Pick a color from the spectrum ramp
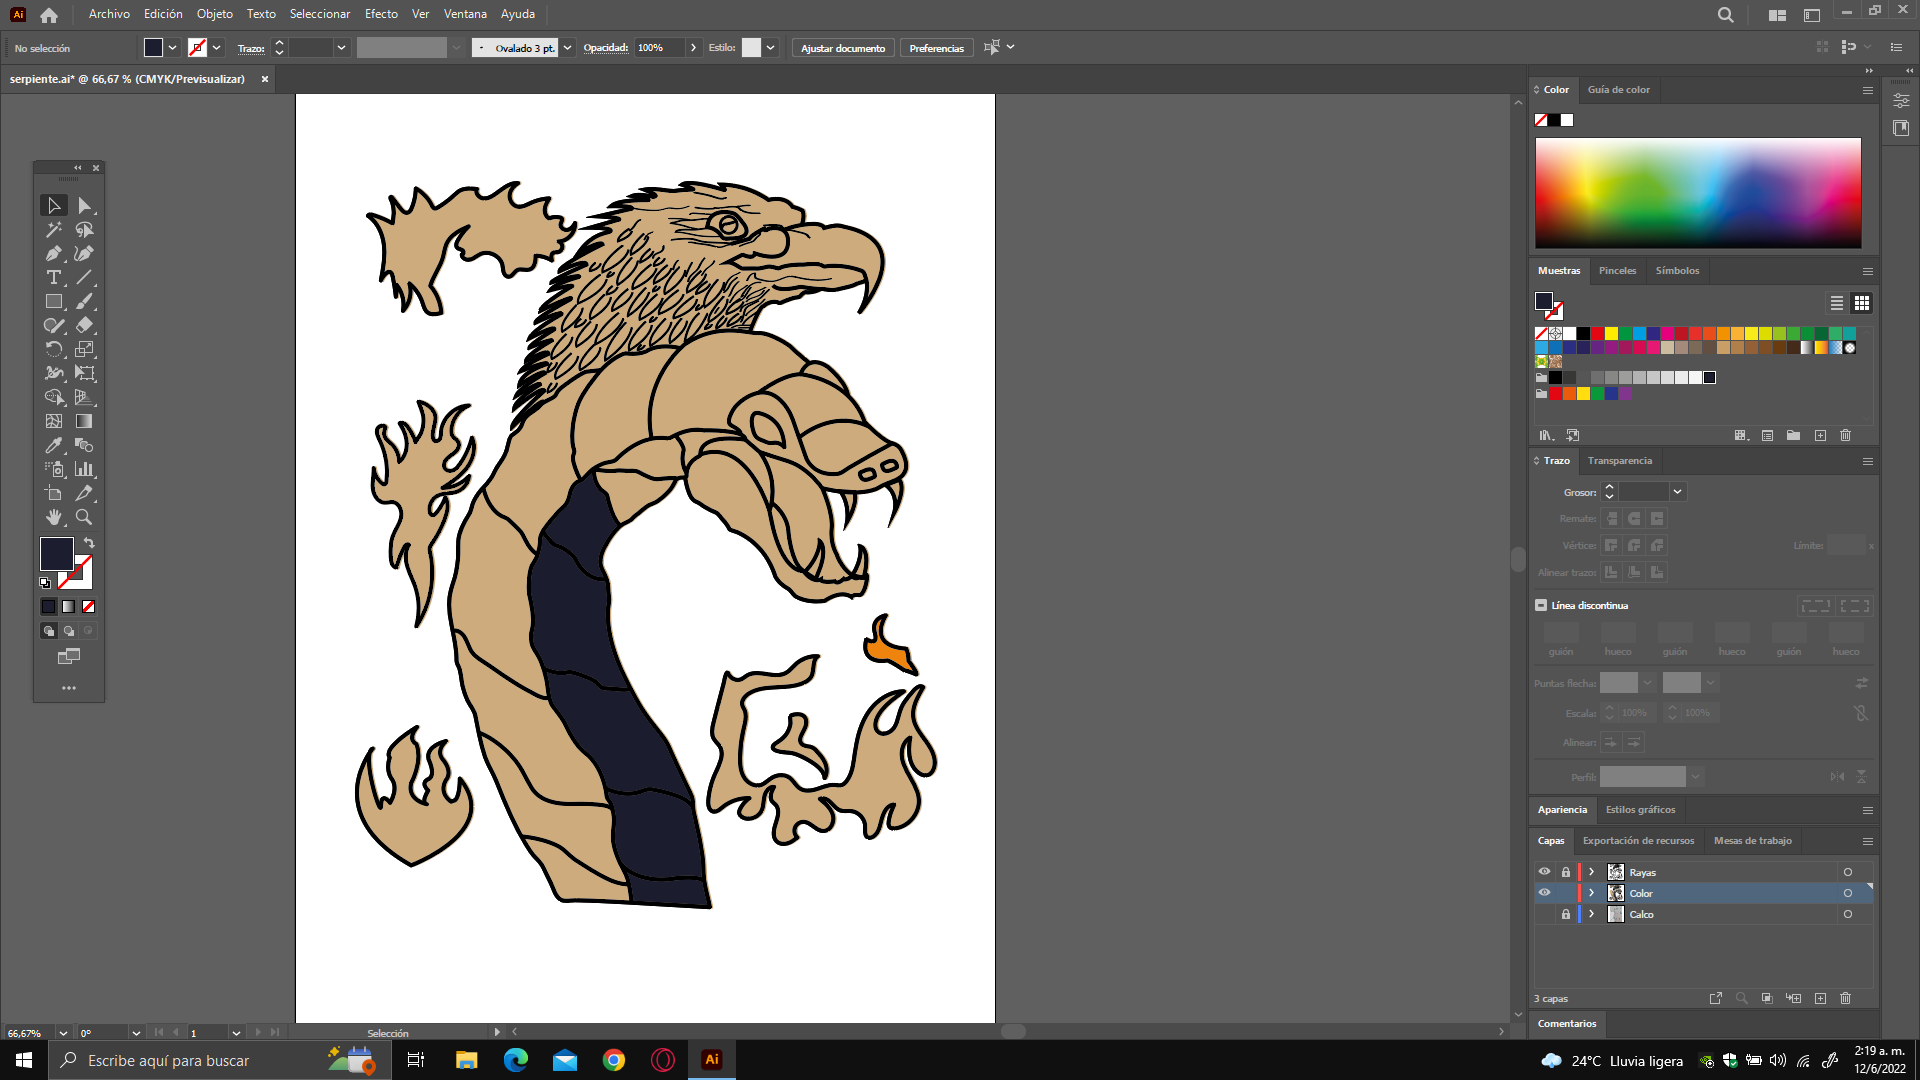1920x1080 pixels. point(1698,193)
